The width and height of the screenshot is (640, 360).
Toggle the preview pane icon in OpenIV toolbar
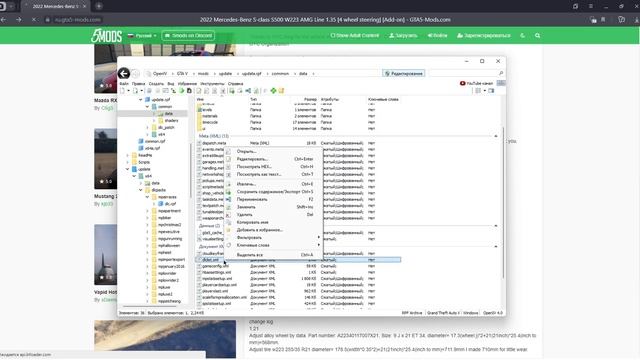[x=491, y=91]
